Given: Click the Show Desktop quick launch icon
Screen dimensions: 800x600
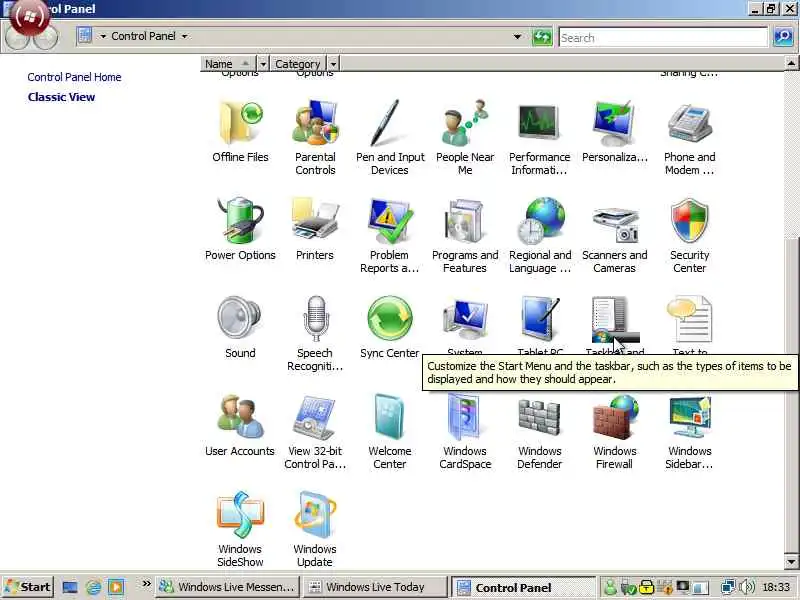Looking at the screenshot, I should (x=70, y=587).
